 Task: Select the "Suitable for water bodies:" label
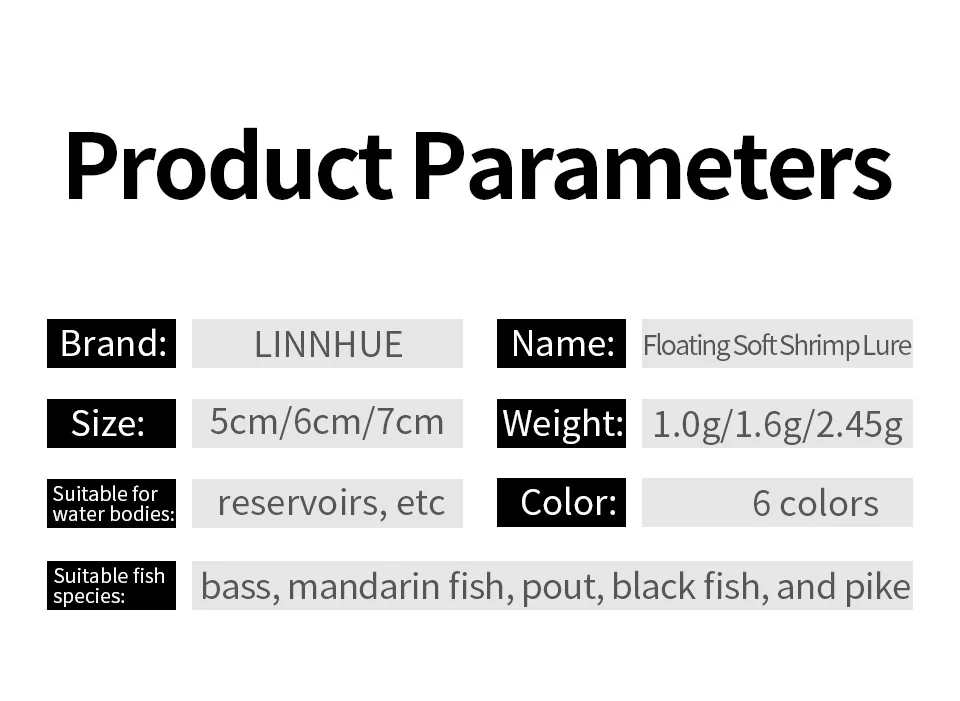(112, 504)
